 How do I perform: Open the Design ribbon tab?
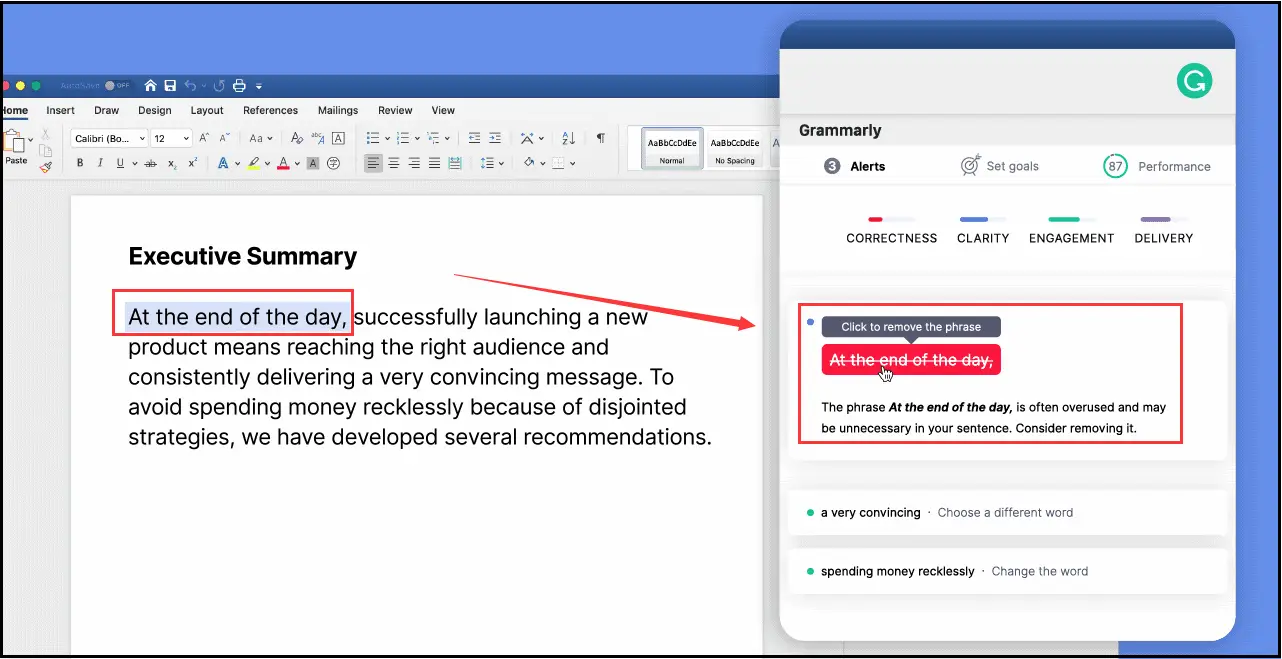coord(155,111)
